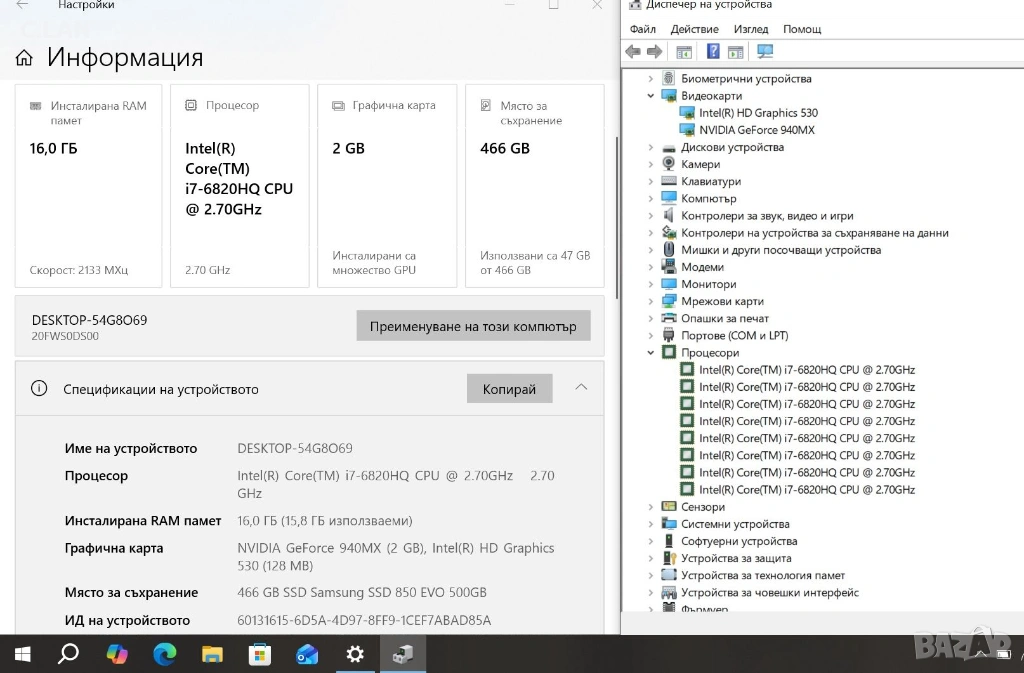1024x673 pixels.
Task: Click the Help icon in Device Manager toolbar
Action: (713, 52)
